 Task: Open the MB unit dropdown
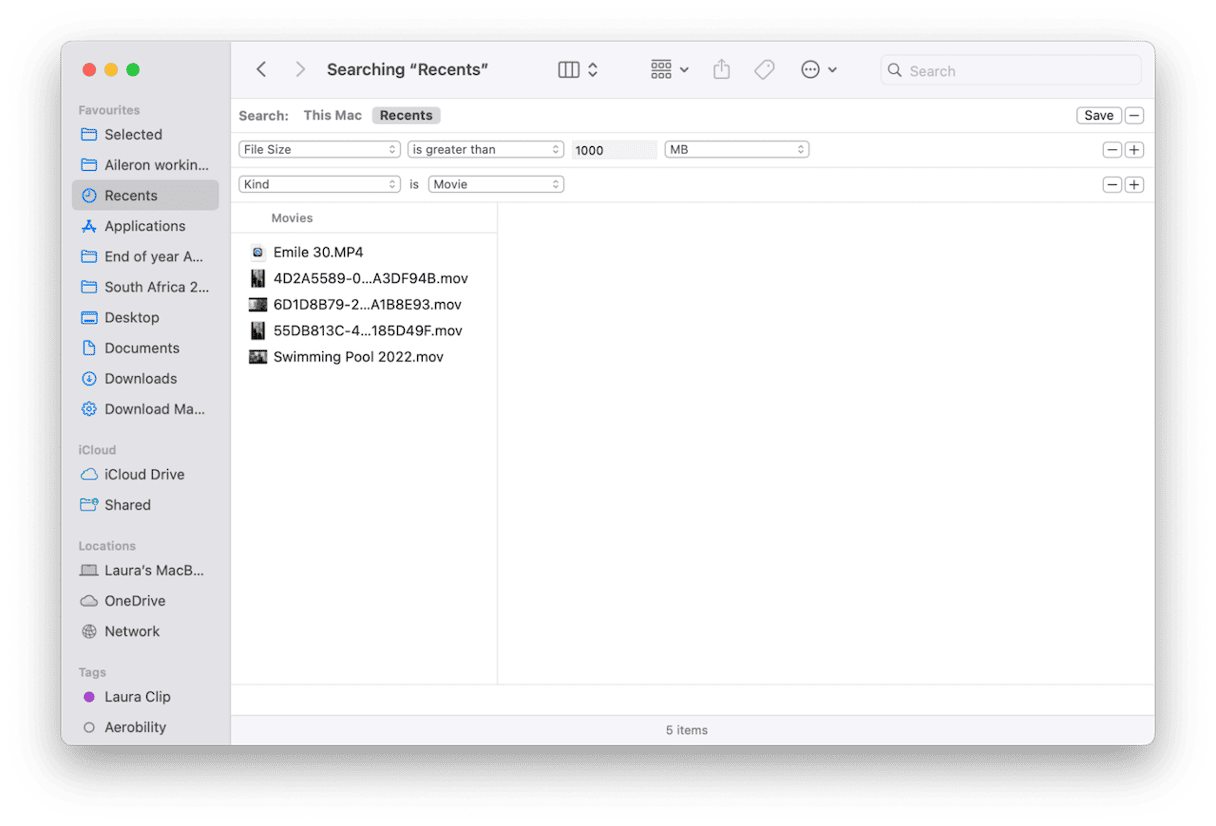(x=737, y=149)
